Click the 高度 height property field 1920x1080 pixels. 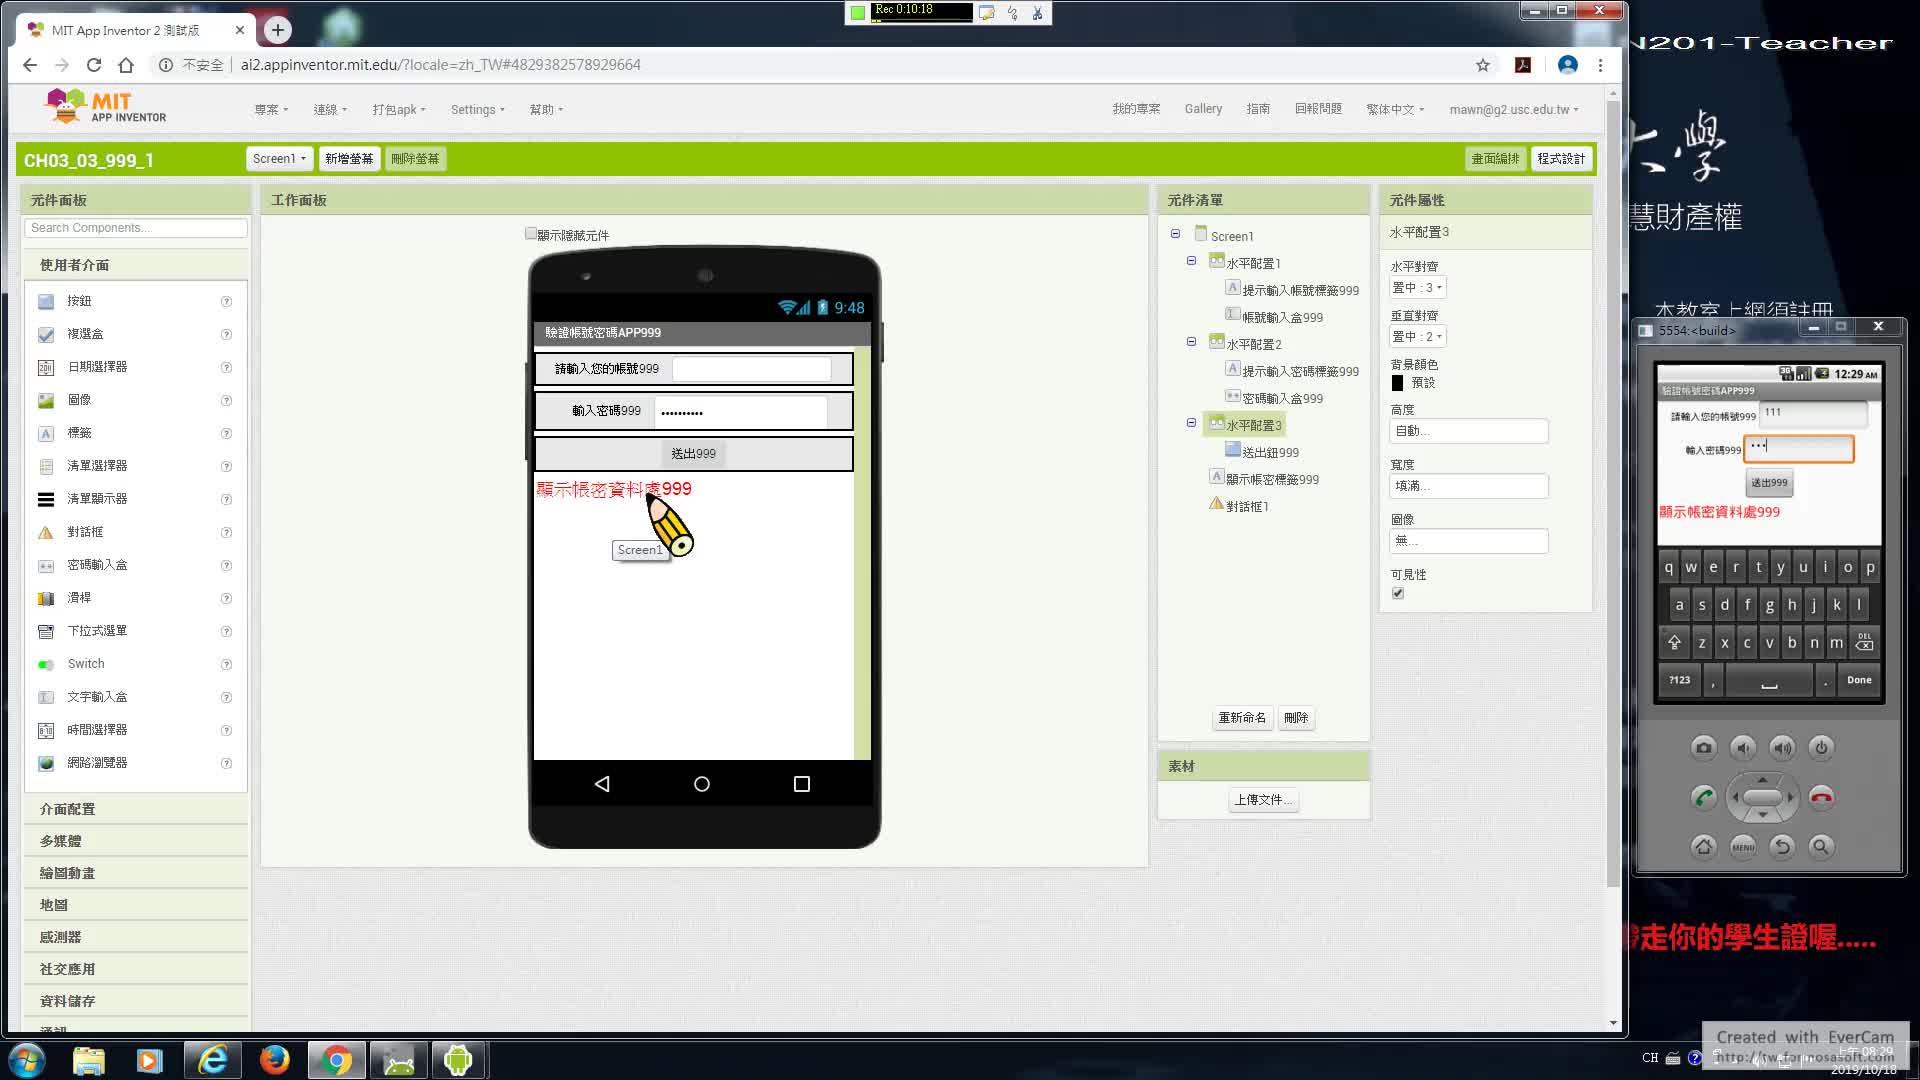(1469, 431)
